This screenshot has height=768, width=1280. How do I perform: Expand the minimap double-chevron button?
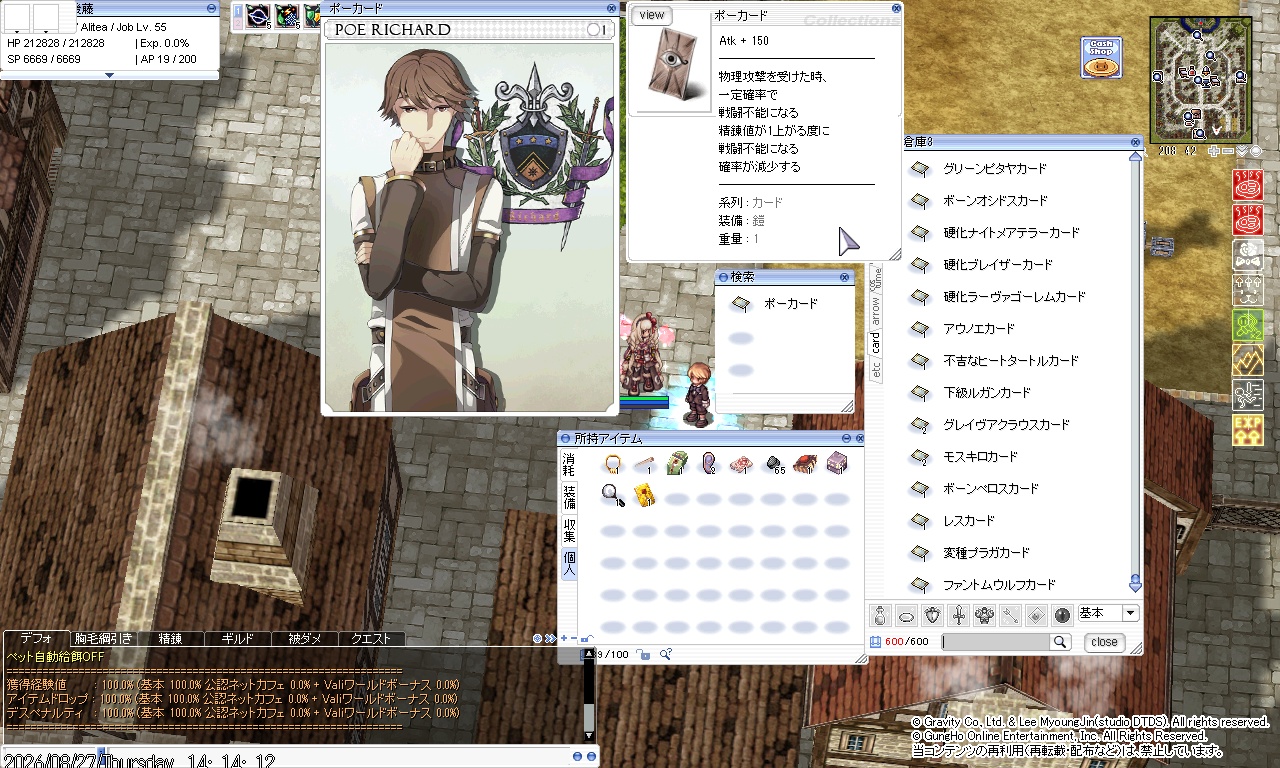click(1242, 151)
